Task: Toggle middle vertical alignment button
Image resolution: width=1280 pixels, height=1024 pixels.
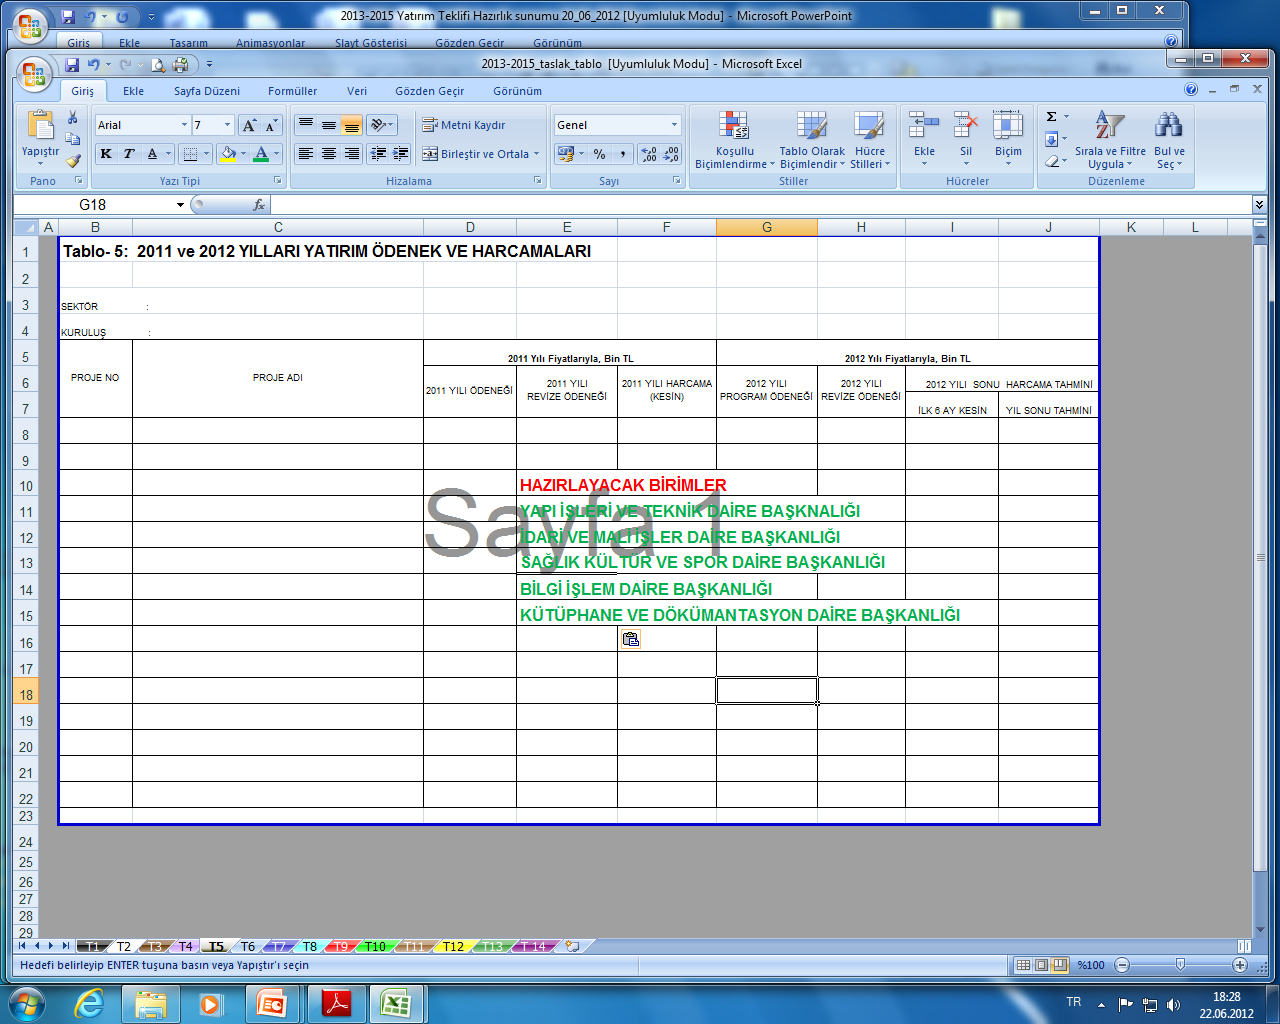Action: click(x=329, y=125)
